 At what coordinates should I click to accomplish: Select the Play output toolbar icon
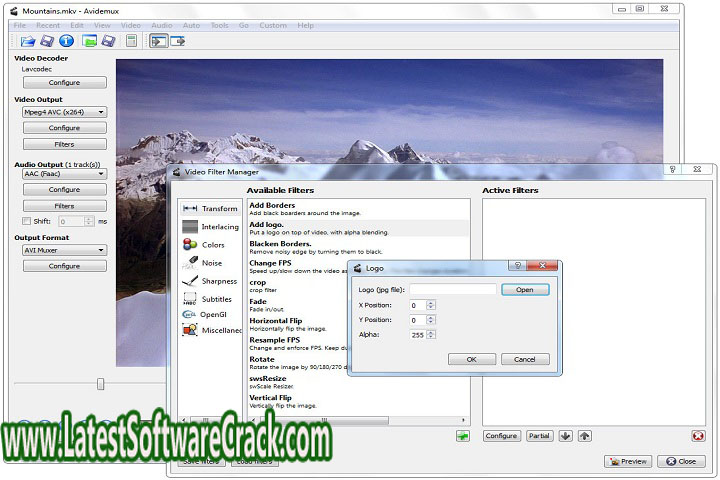178,41
